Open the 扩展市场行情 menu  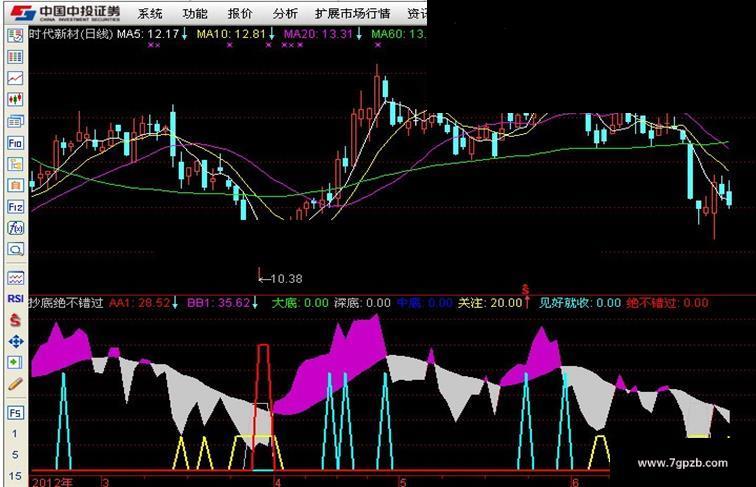point(352,14)
